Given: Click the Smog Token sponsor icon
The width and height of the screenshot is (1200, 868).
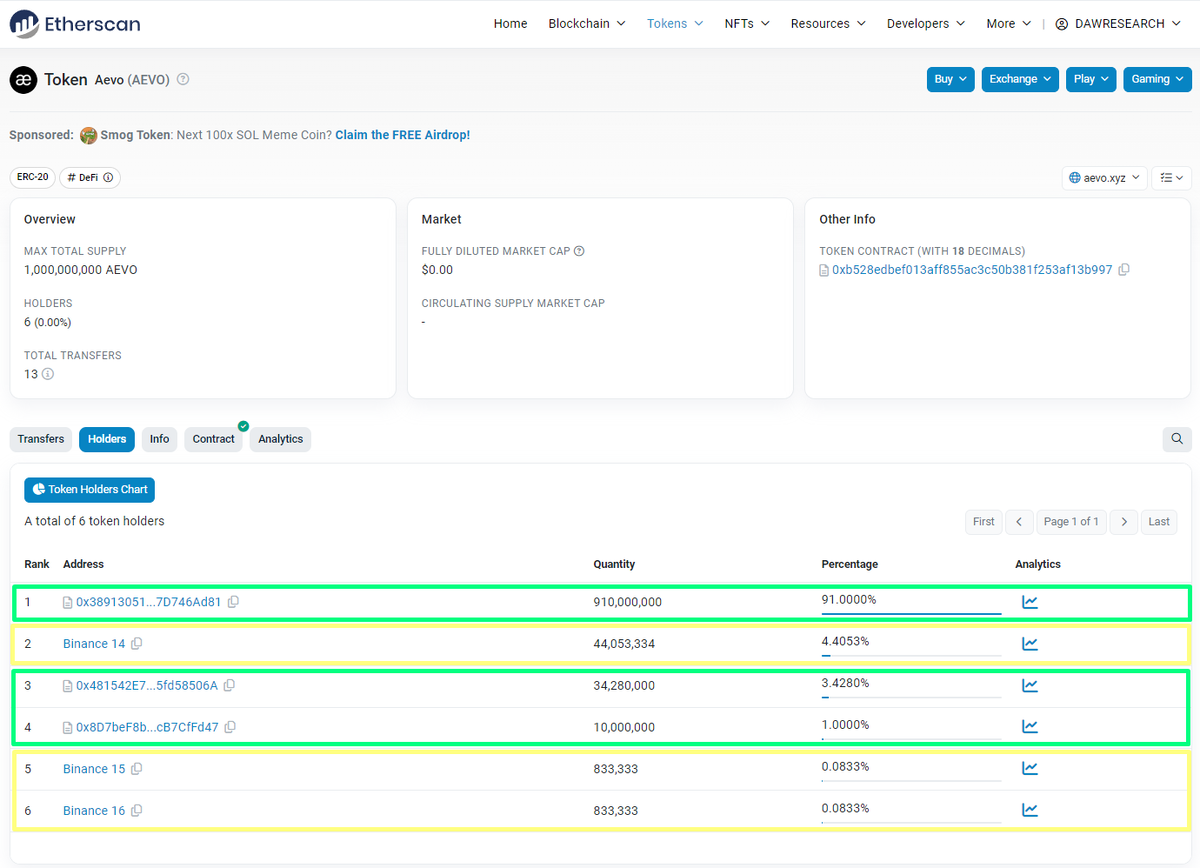Looking at the screenshot, I should 88,135.
